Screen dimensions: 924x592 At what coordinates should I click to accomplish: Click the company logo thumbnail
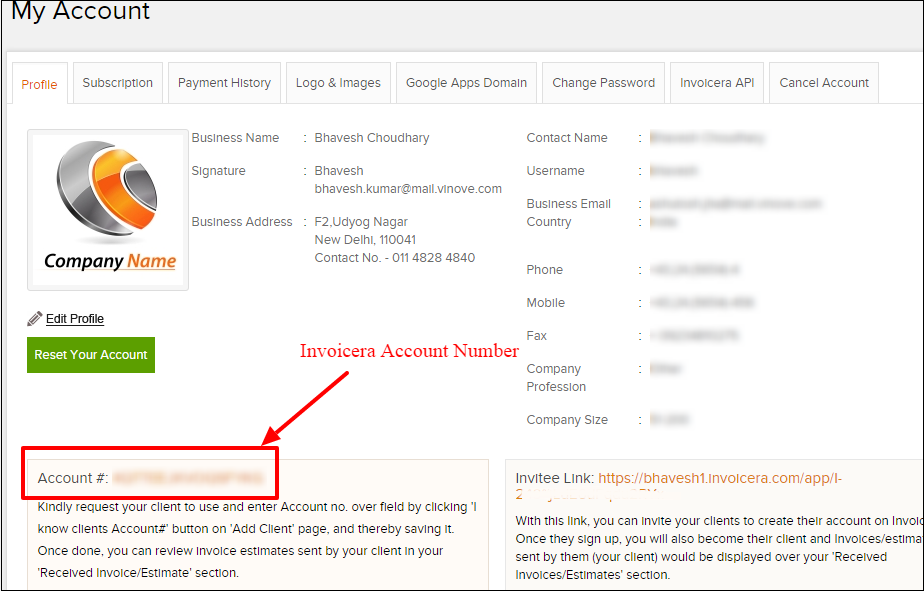[108, 210]
